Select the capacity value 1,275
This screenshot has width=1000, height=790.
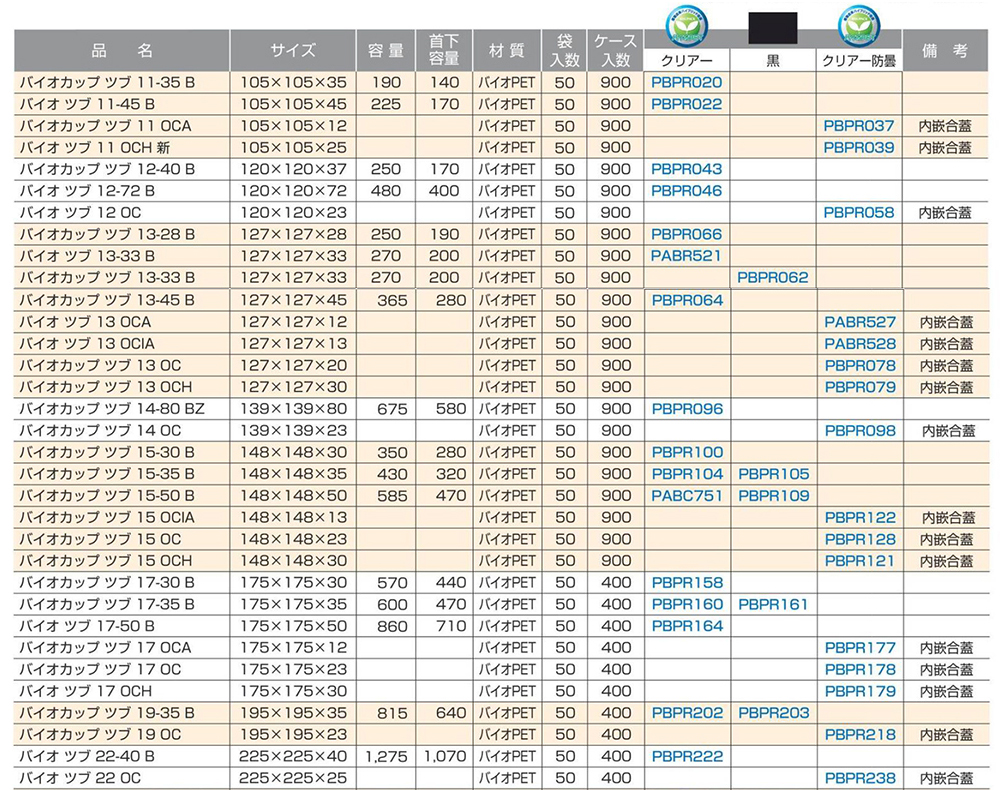386,757
